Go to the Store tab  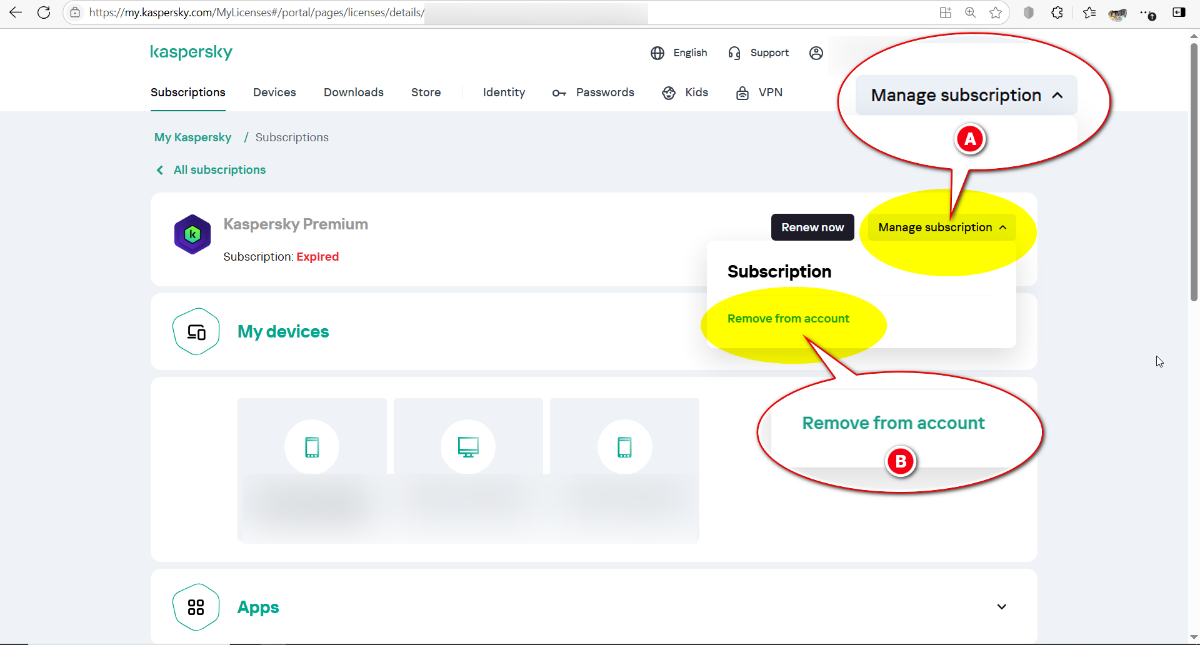426,92
